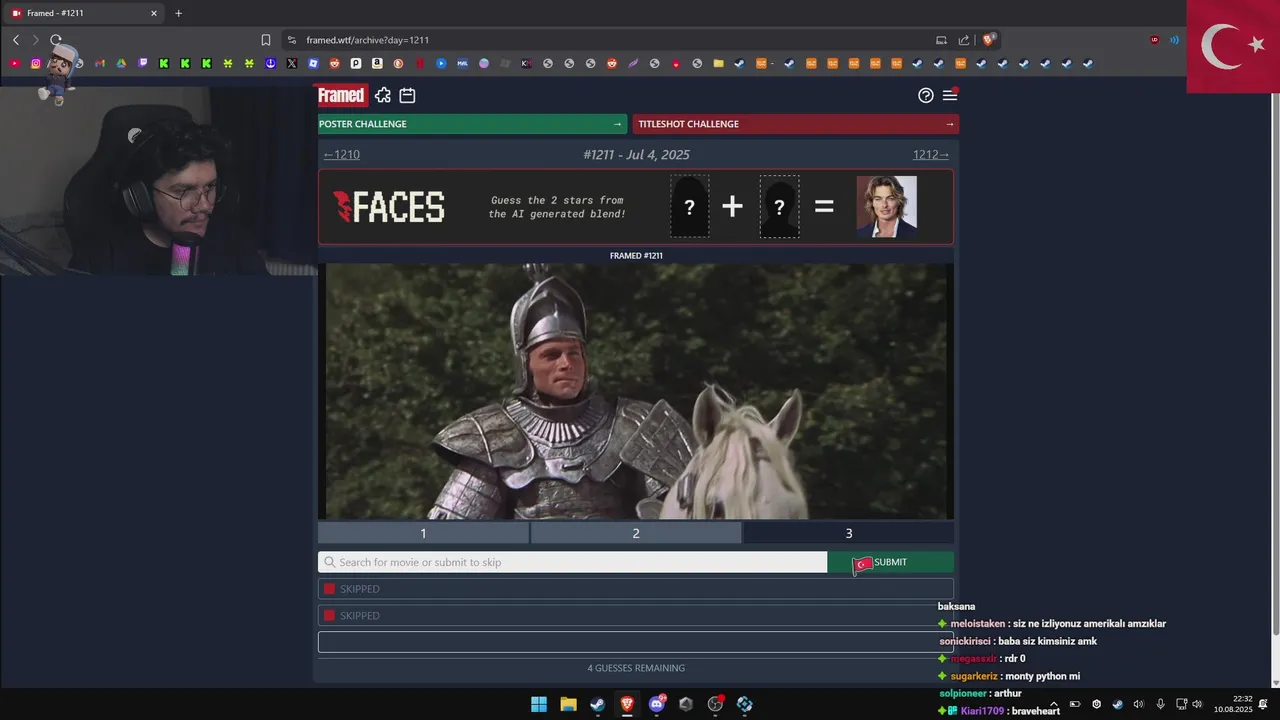Open the Netflix bookmark
This screenshot has width=1280, height=720.
(x=420, y=63)
